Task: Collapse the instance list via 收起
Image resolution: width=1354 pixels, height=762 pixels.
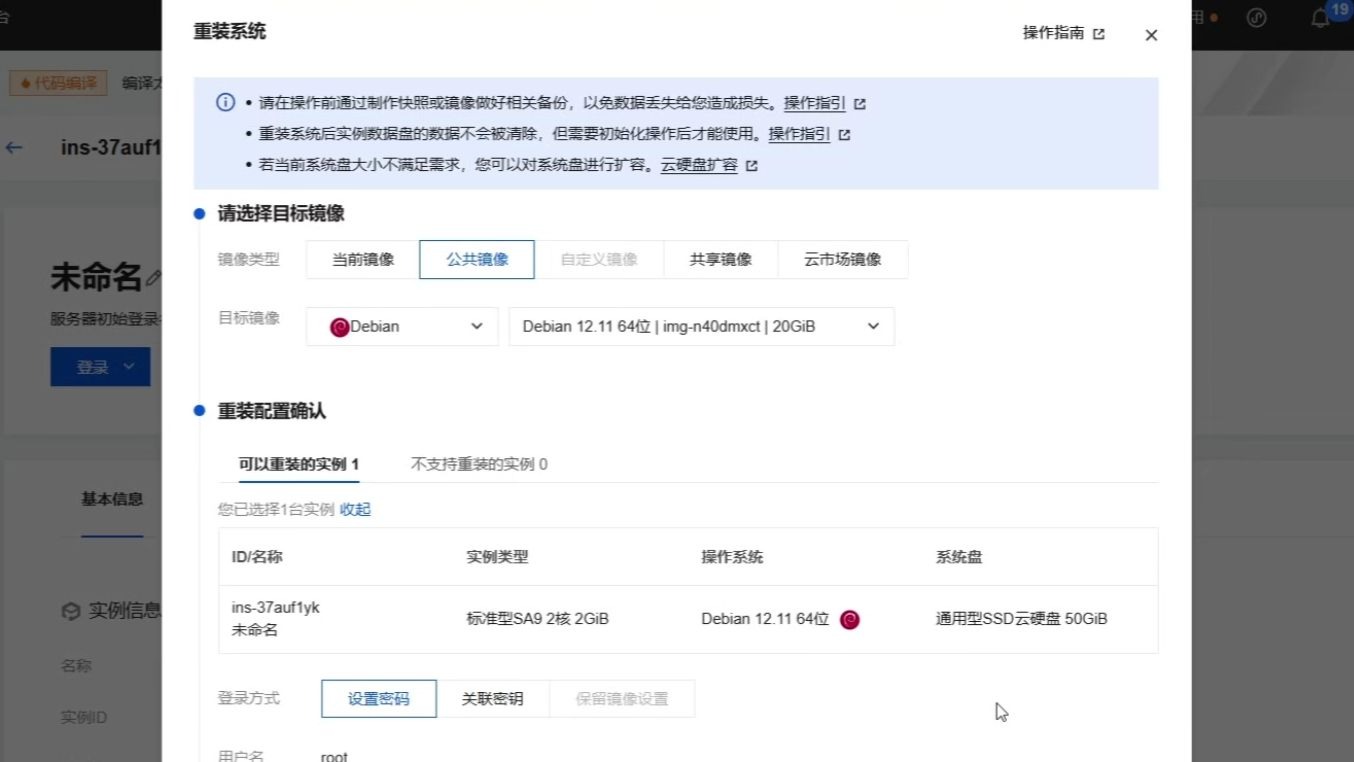Action: (x=355, y=509)
